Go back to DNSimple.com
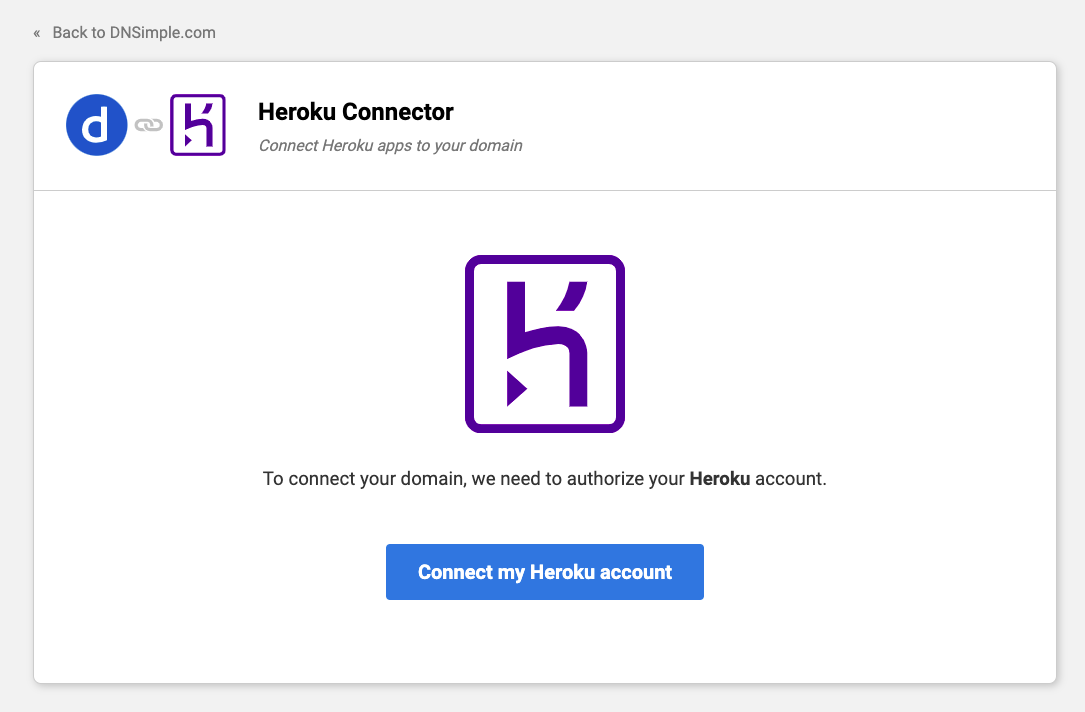Screen dimensions: 1085x712 [134, 33]
